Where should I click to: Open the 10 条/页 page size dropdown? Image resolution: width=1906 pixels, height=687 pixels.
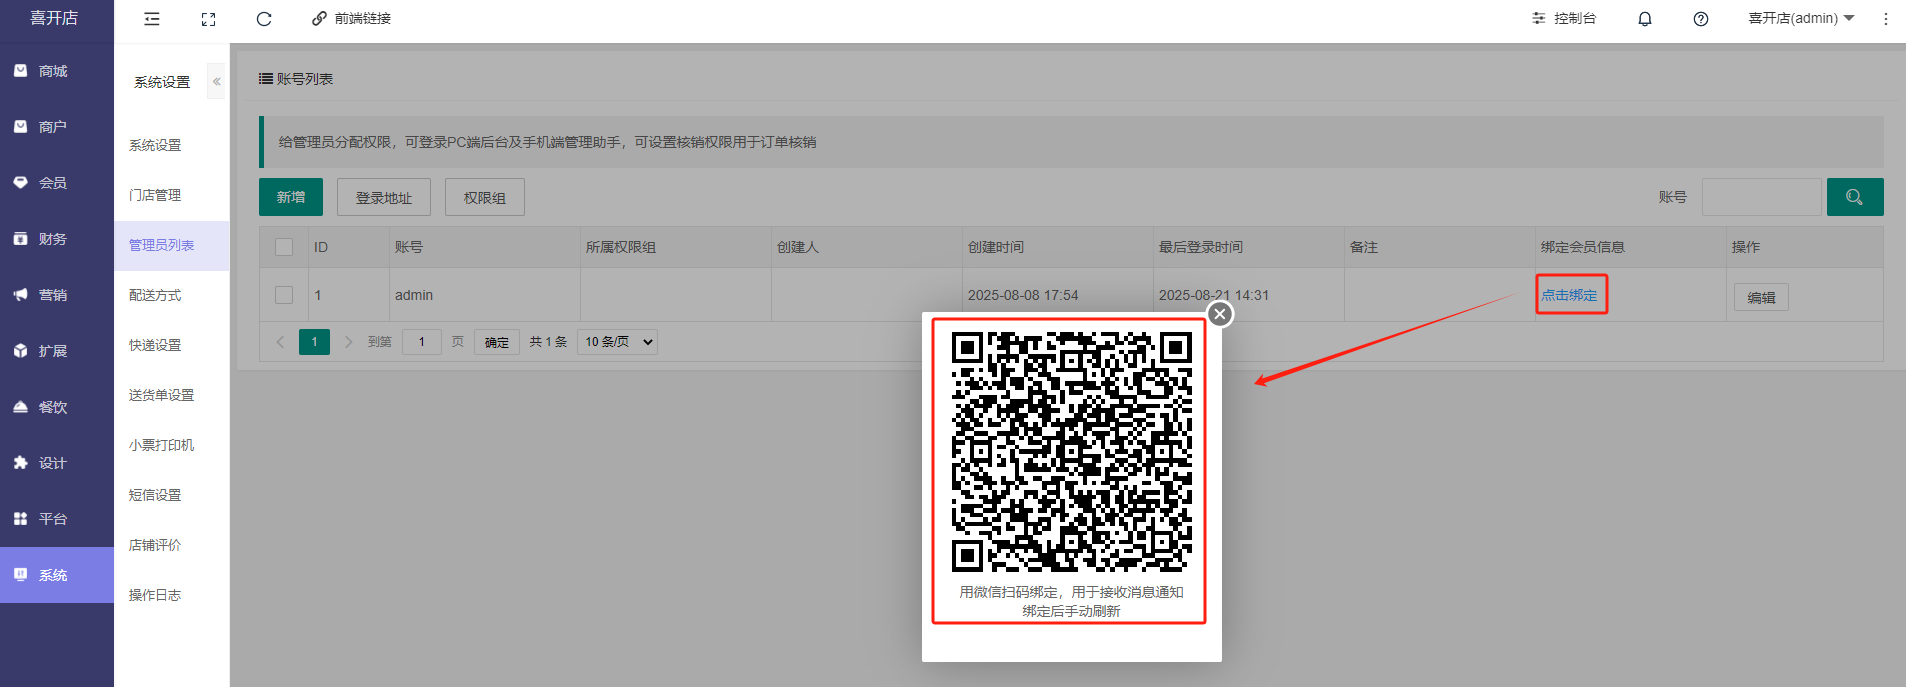617,342
